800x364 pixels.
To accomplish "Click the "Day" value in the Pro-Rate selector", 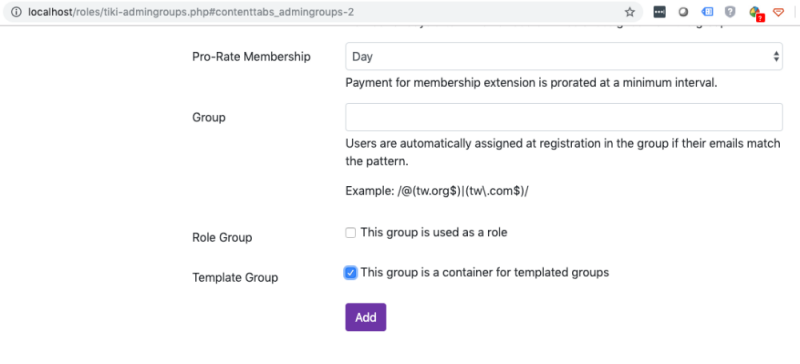I will pyautogui.click(x=362, y=57).
